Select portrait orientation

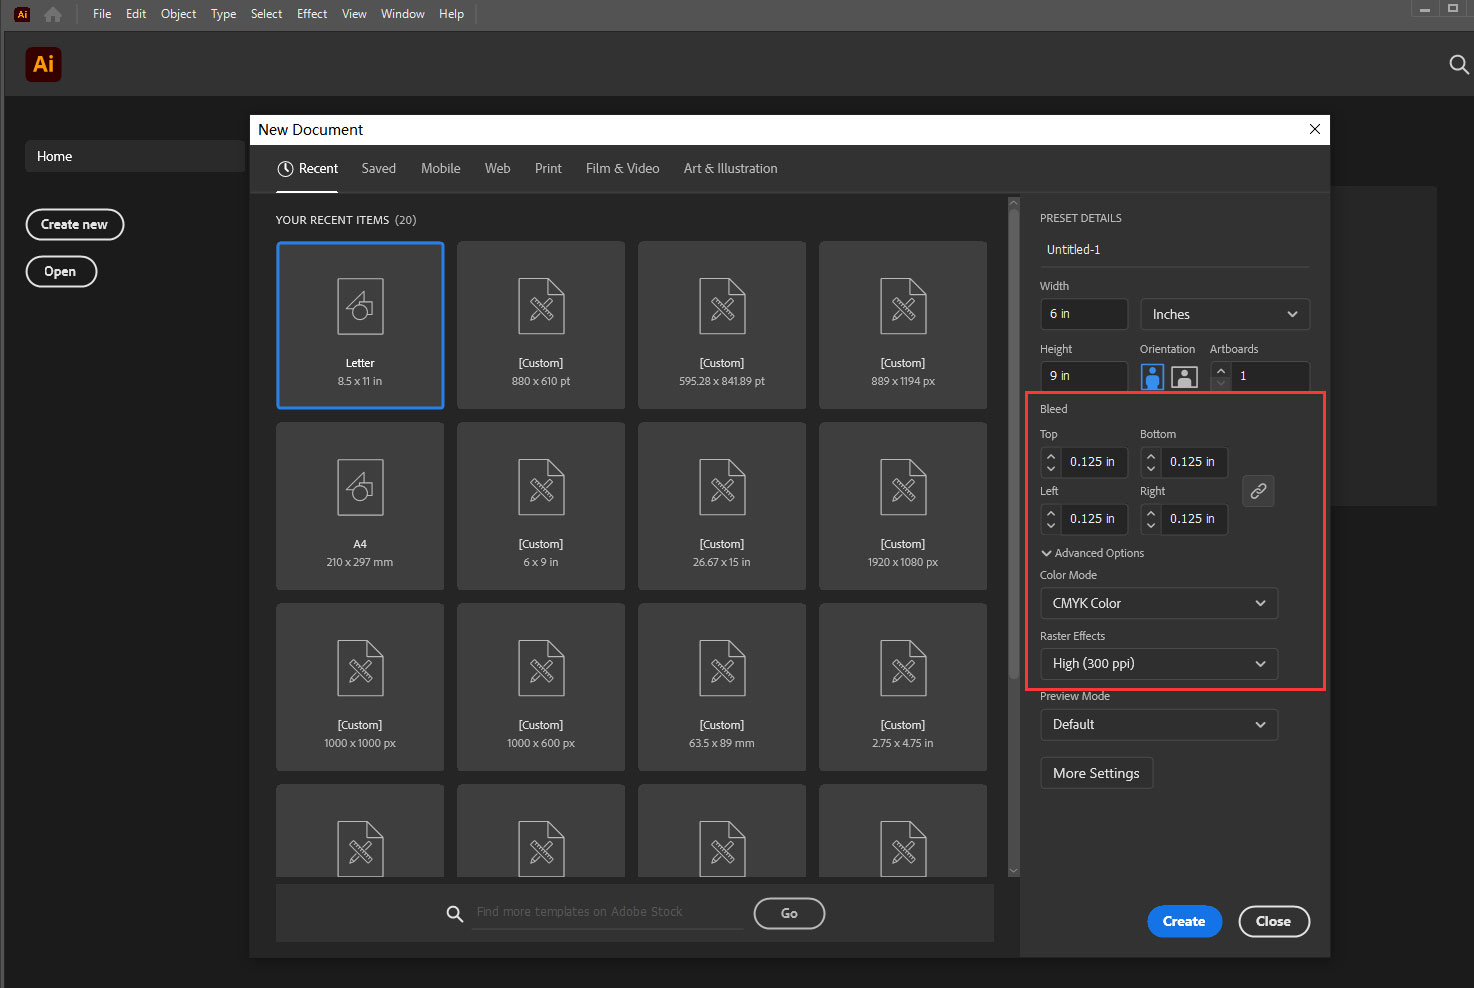1152,377
